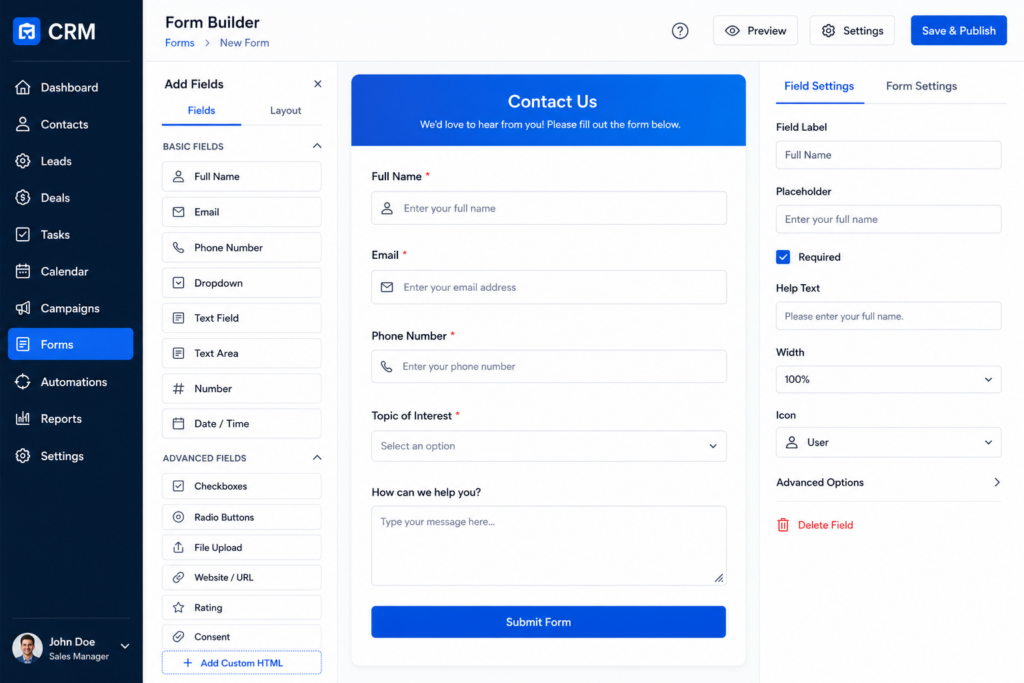The image size is (1024, 683).
Task: Add the Rating star field
Action: [242, 607]
